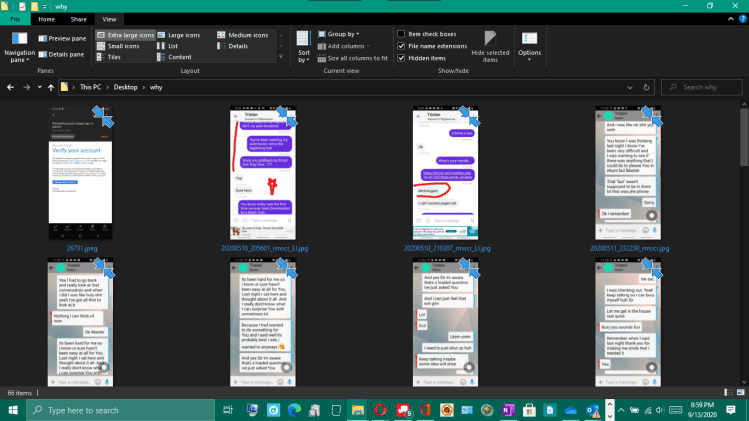Enable Item check boxes
The image size is (749, 421).
pyautogui.click(x=401, y=34)
